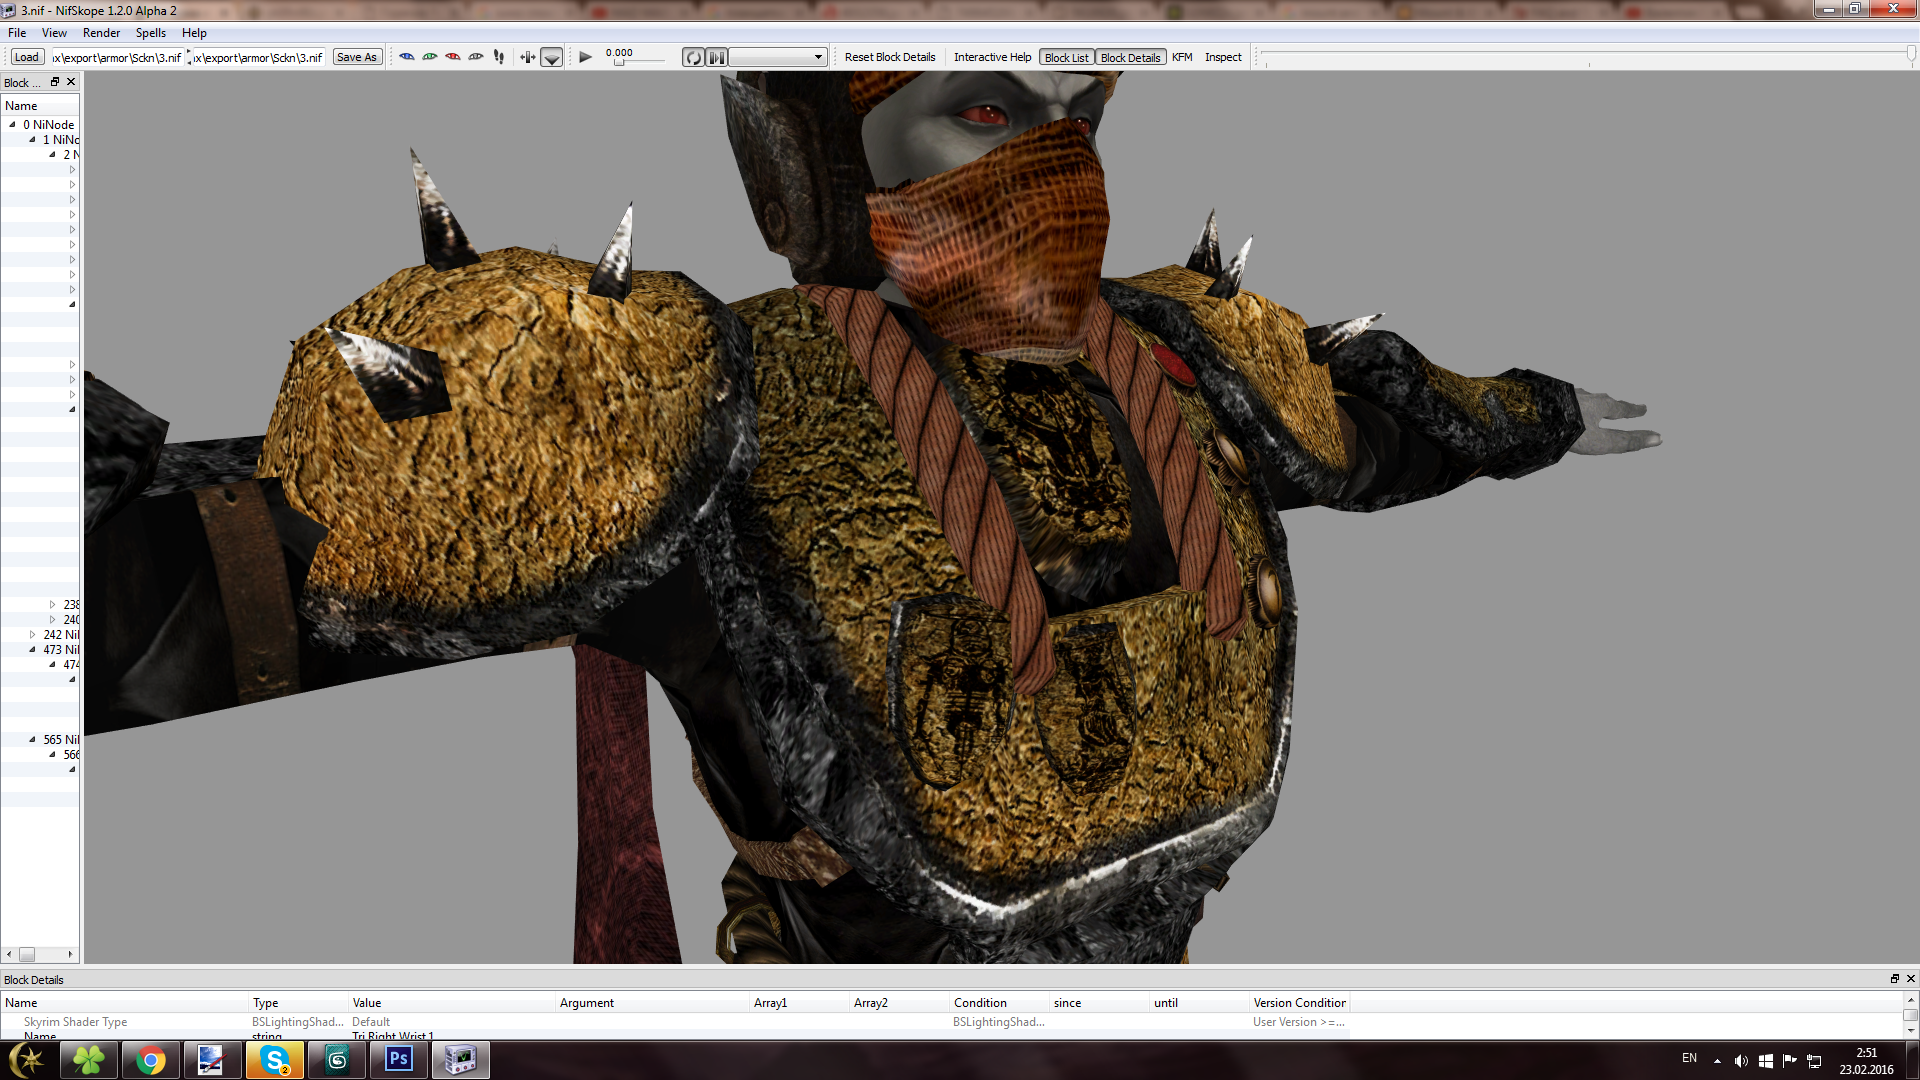This screenshot has width=1920, height=1080.
Task: Toggle the gray eye view icon
Action: pyautogui.click(x=476, y=57)
